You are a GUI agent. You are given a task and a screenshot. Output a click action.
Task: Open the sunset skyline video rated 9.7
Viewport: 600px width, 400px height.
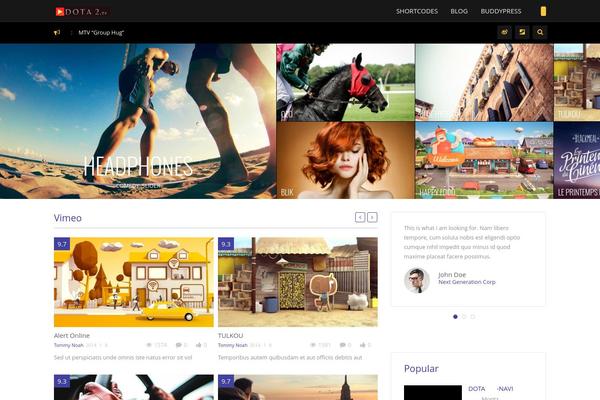pyautogui.click(x=298, y=387)
